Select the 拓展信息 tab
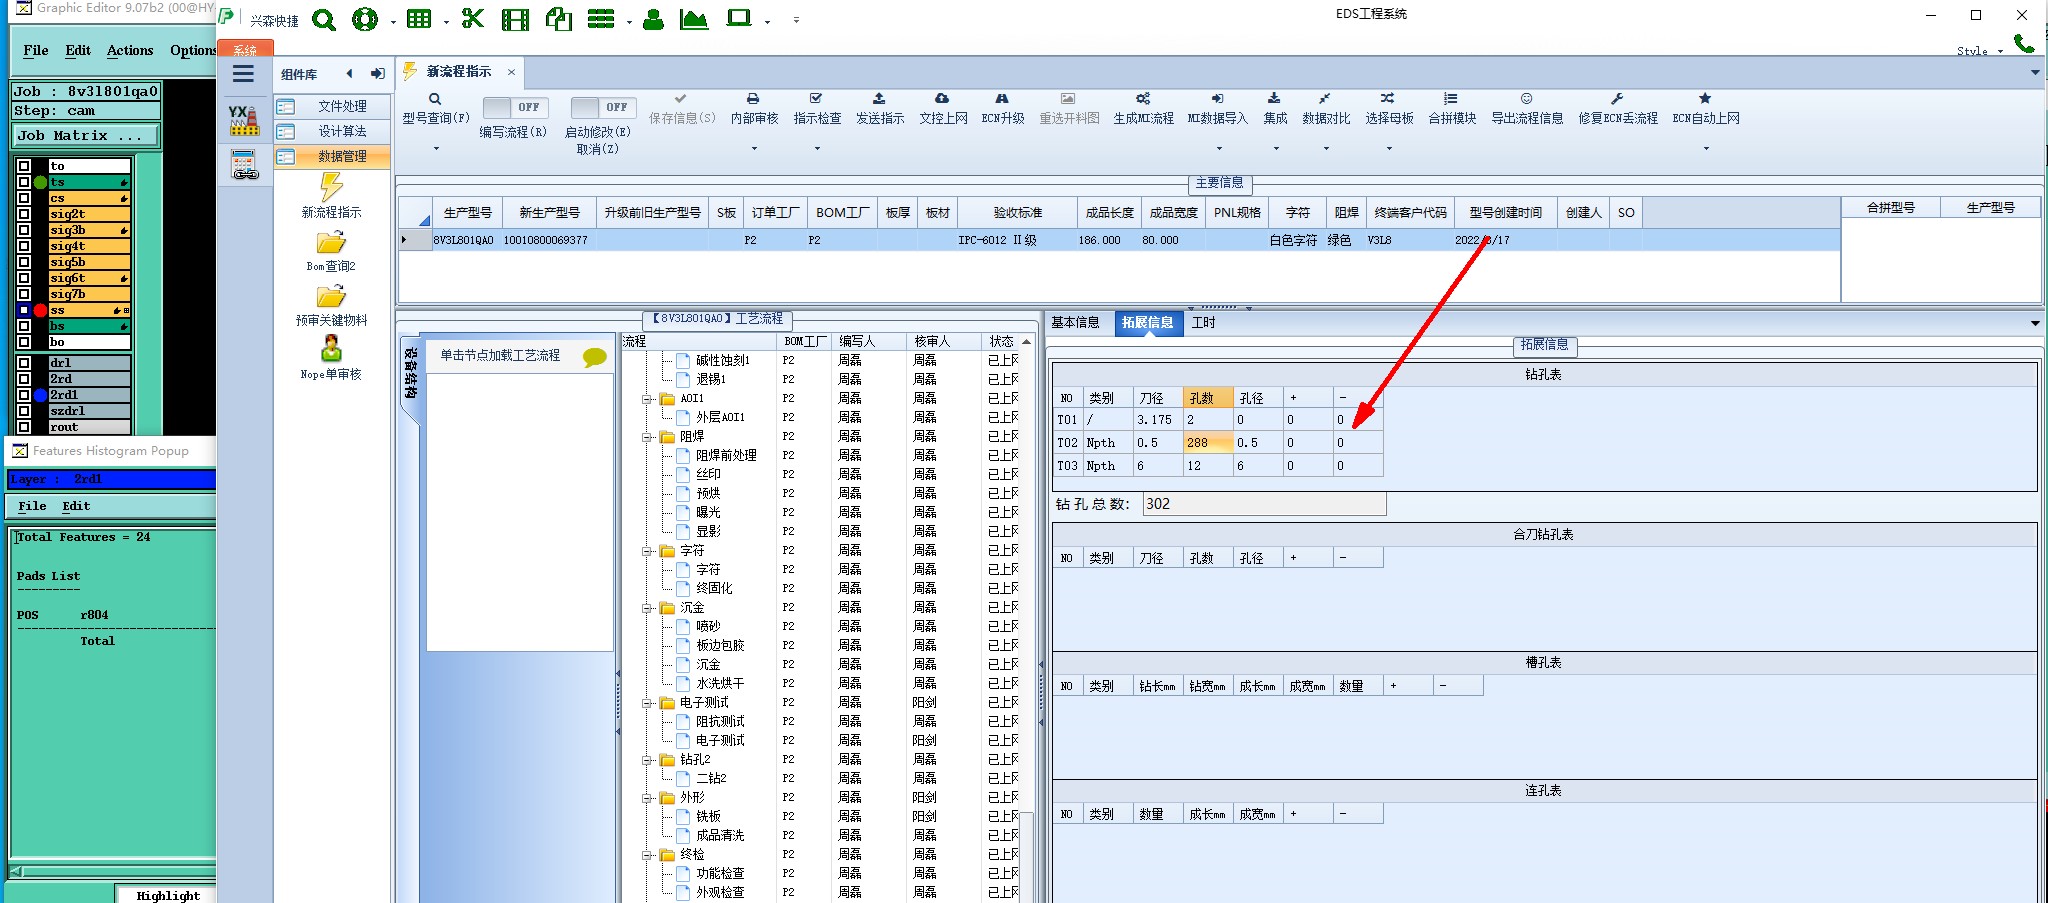This screenshot has width=2048, height=903. 1147,323
